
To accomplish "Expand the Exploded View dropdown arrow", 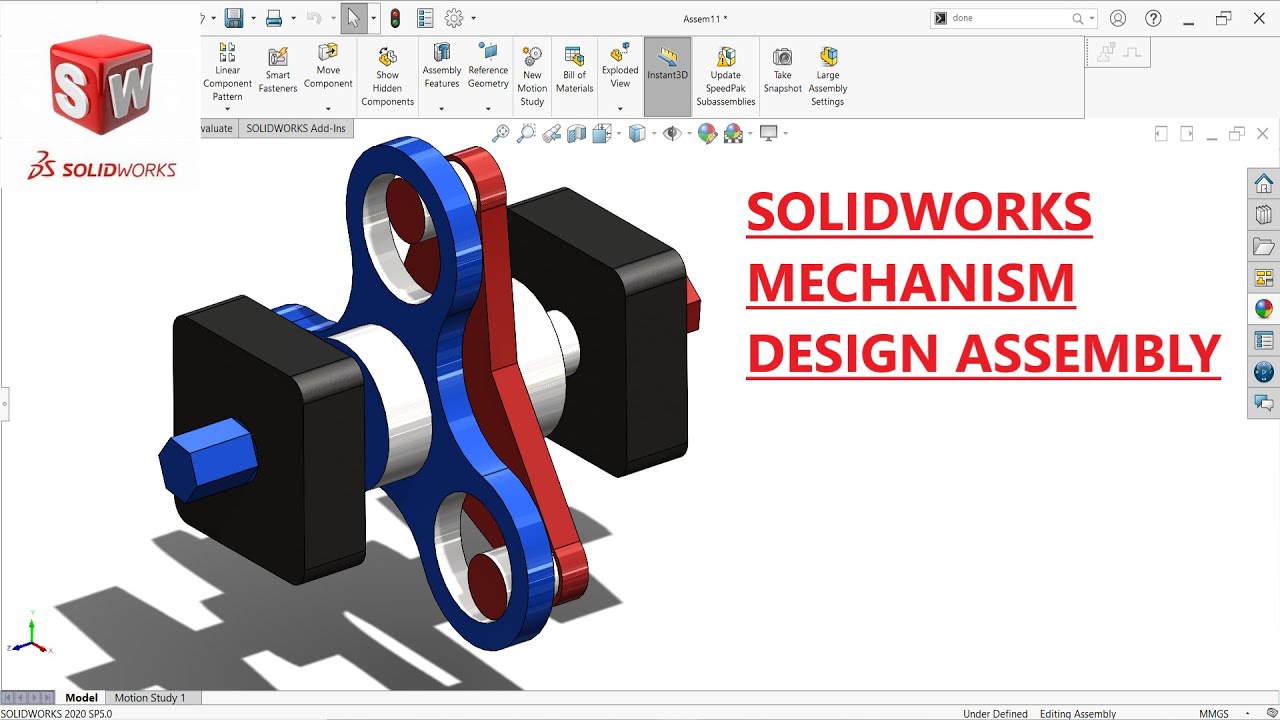I will tap(620, 109).
